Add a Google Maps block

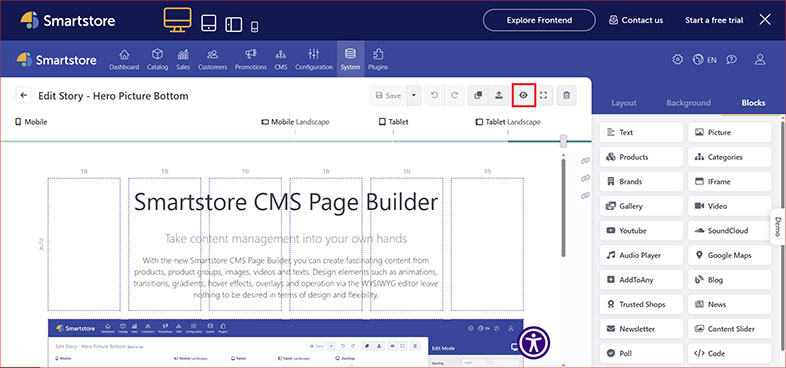pos(729,255)
